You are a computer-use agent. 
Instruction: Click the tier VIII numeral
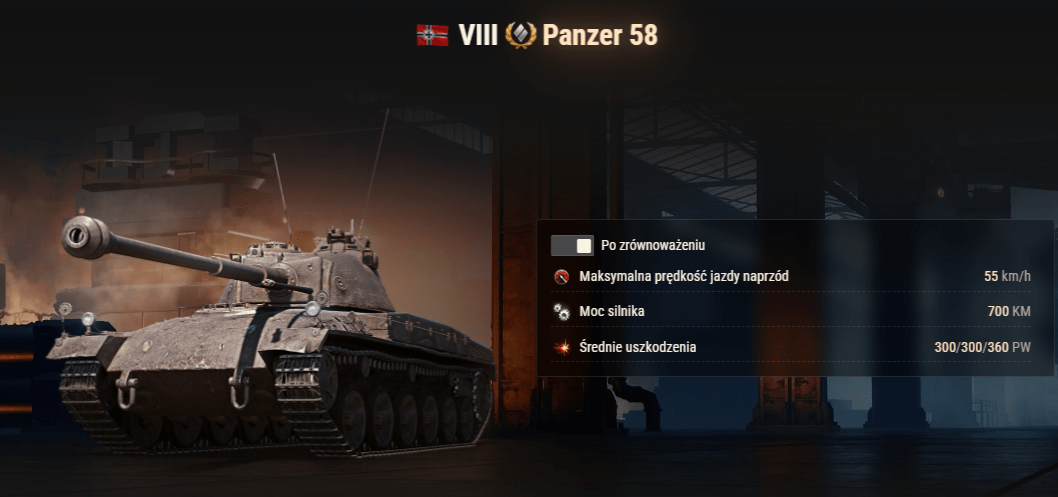point(478,35)
